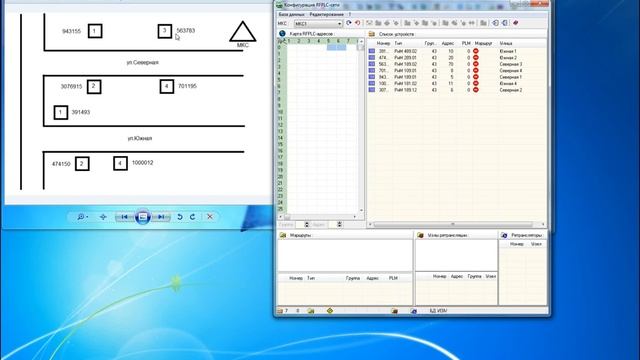Click the scroll-right arrow under the address map grid
Image resolution: width=640 pixels, height=360 pixels.
355,217
